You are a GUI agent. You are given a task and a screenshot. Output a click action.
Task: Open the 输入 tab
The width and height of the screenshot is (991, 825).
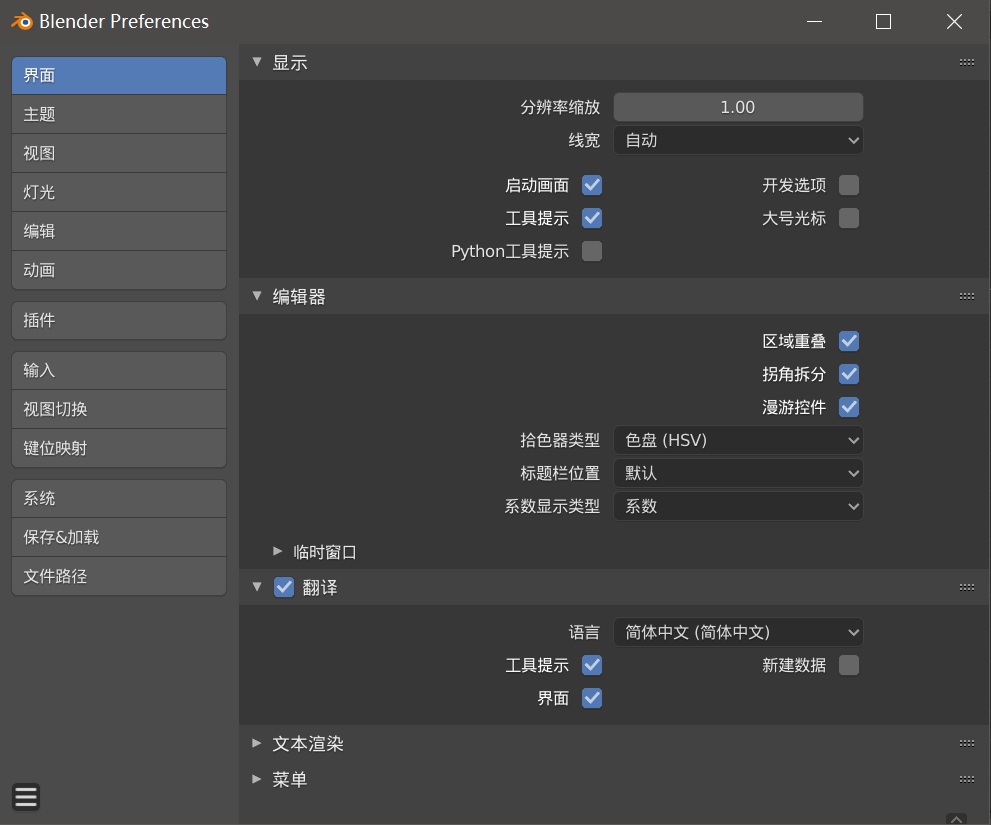(x=119, y=370)
